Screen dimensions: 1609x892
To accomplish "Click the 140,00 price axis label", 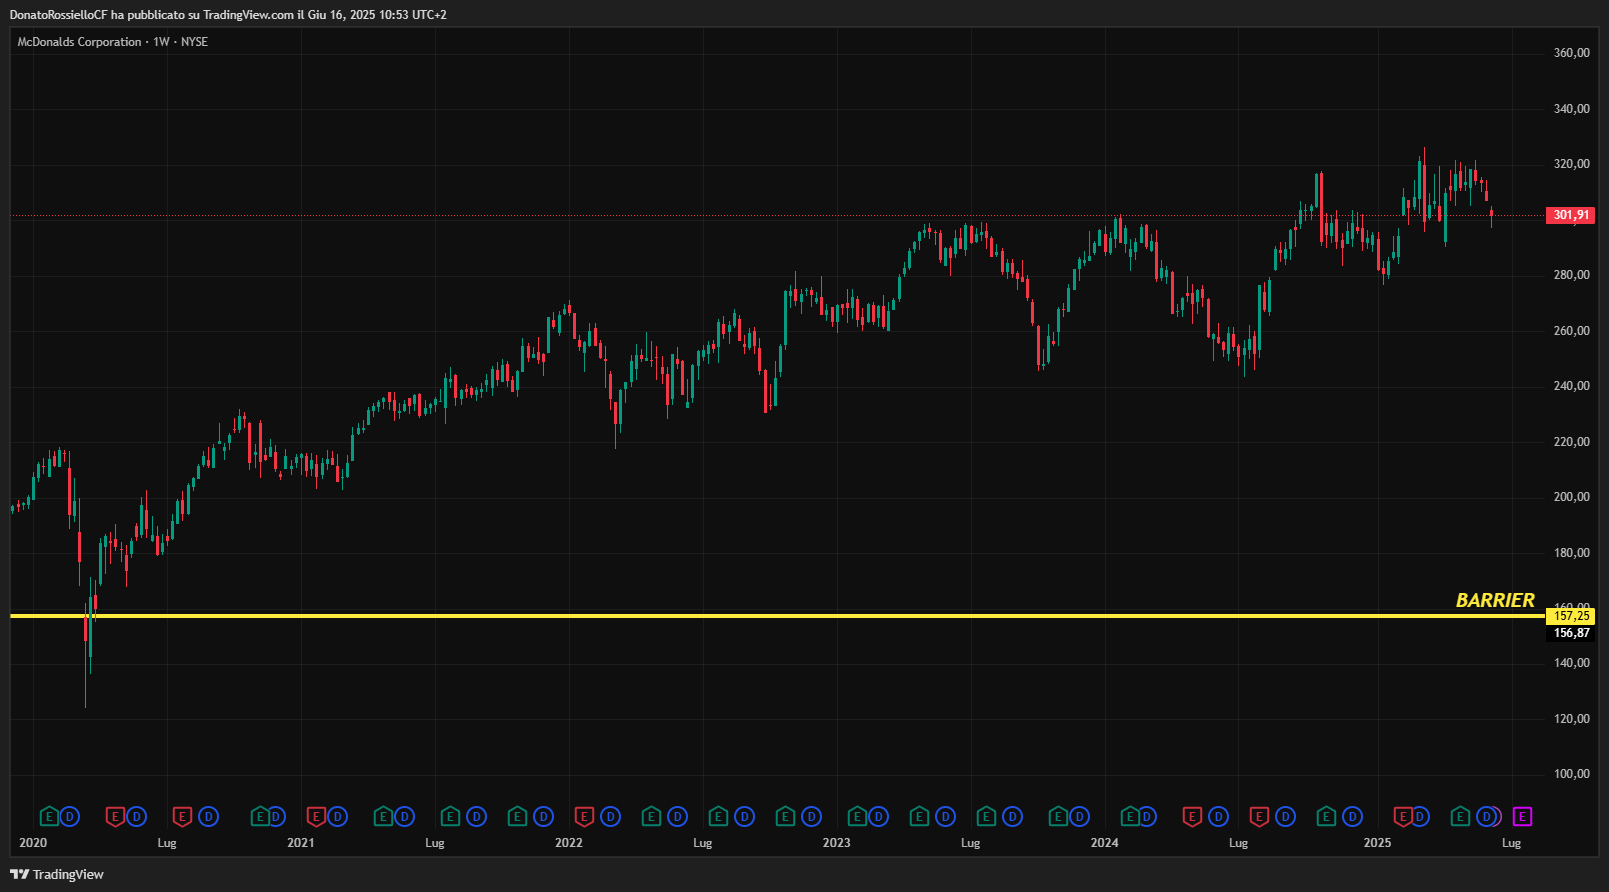I will [x=1572, y=663].
